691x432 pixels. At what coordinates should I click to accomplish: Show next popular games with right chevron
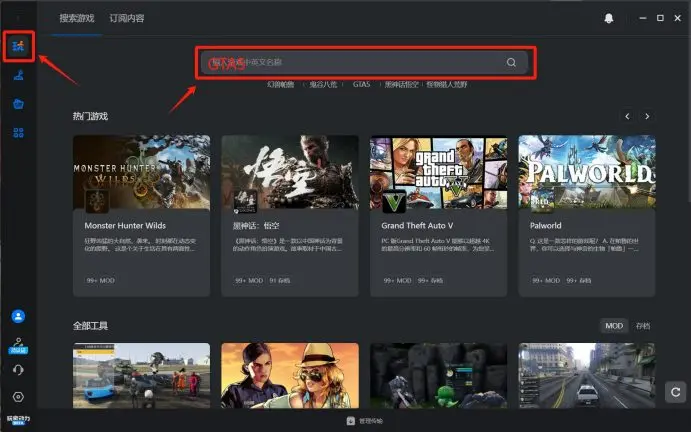pos(647,116)
